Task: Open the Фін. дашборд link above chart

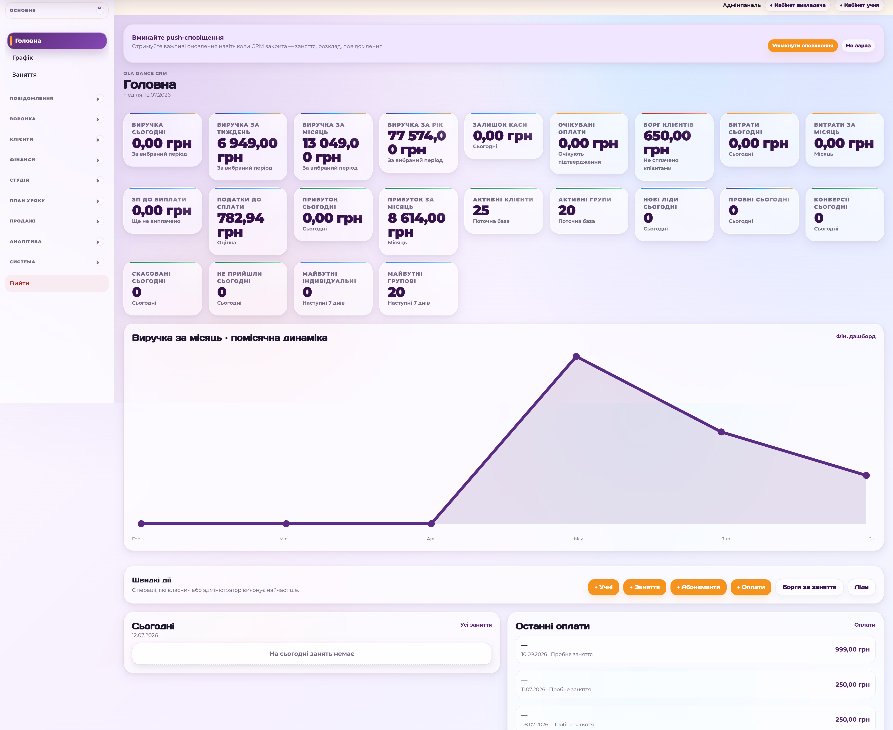Action: pyautogui.click(x=855, y=337)
